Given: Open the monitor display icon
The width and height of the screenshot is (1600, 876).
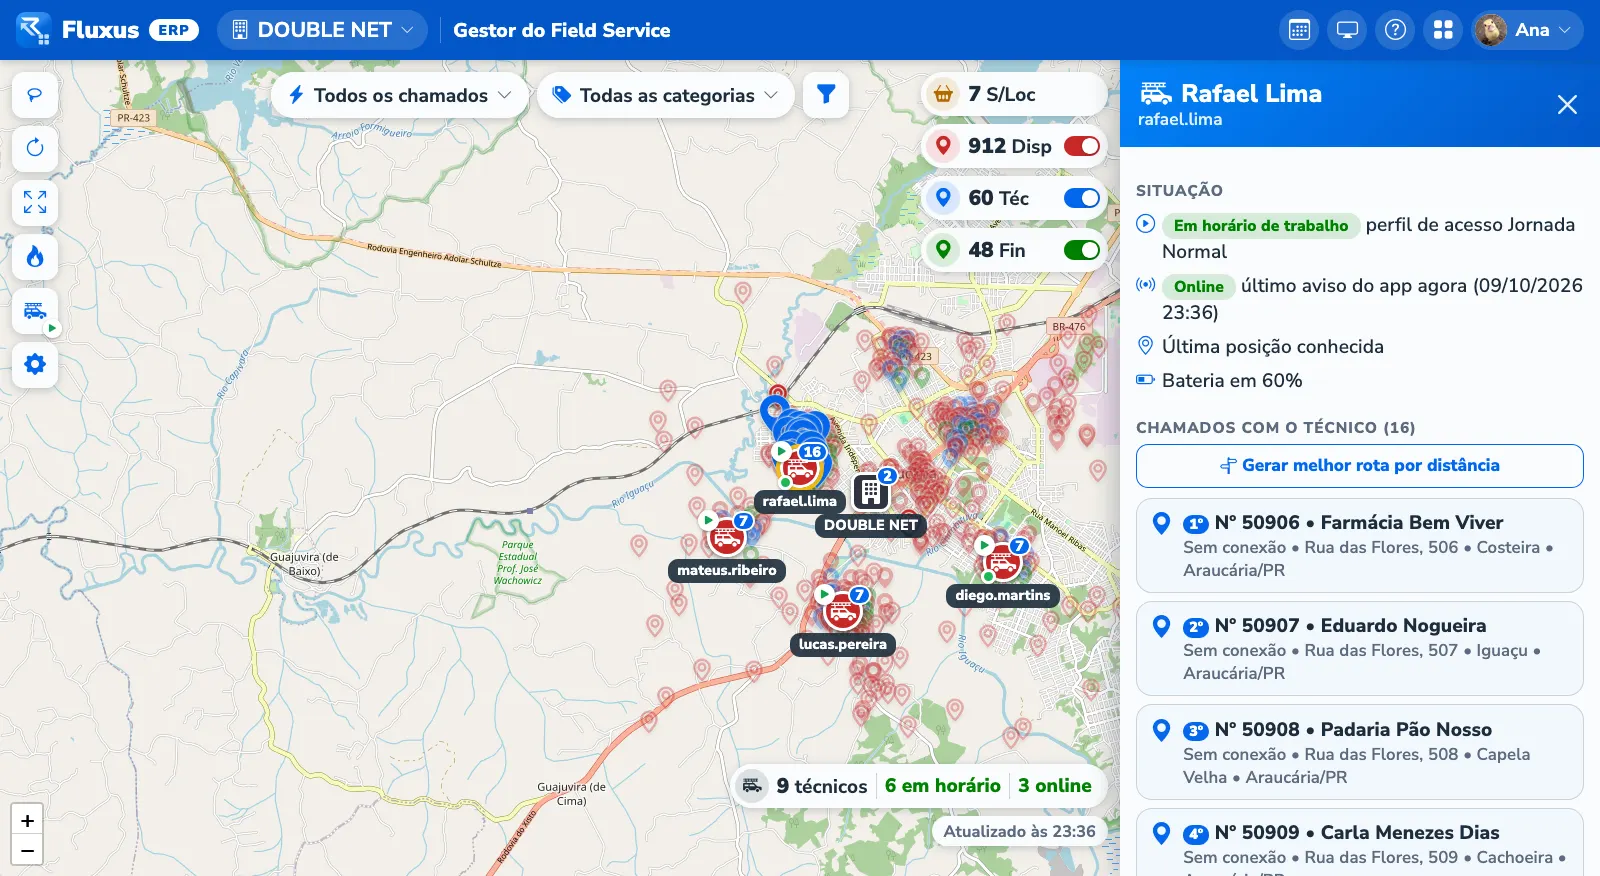Looking at the screenshot, I should pyautogui.click(x=1347, y=30).
